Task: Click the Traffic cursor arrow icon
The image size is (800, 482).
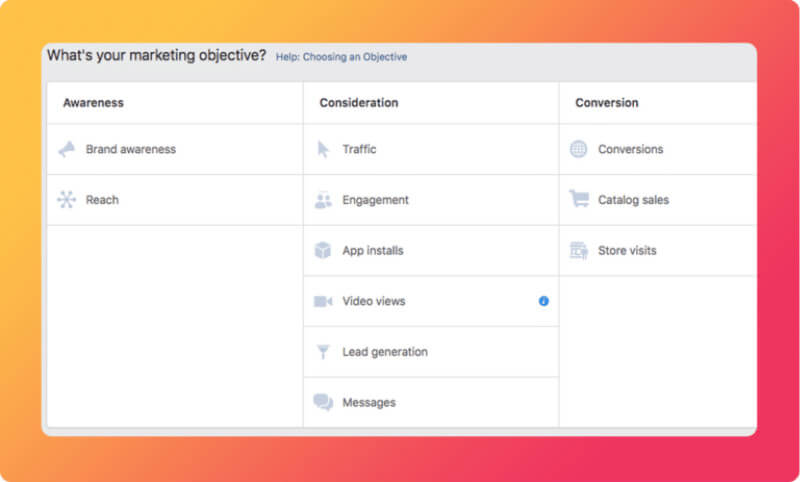Action: (323, 149)
